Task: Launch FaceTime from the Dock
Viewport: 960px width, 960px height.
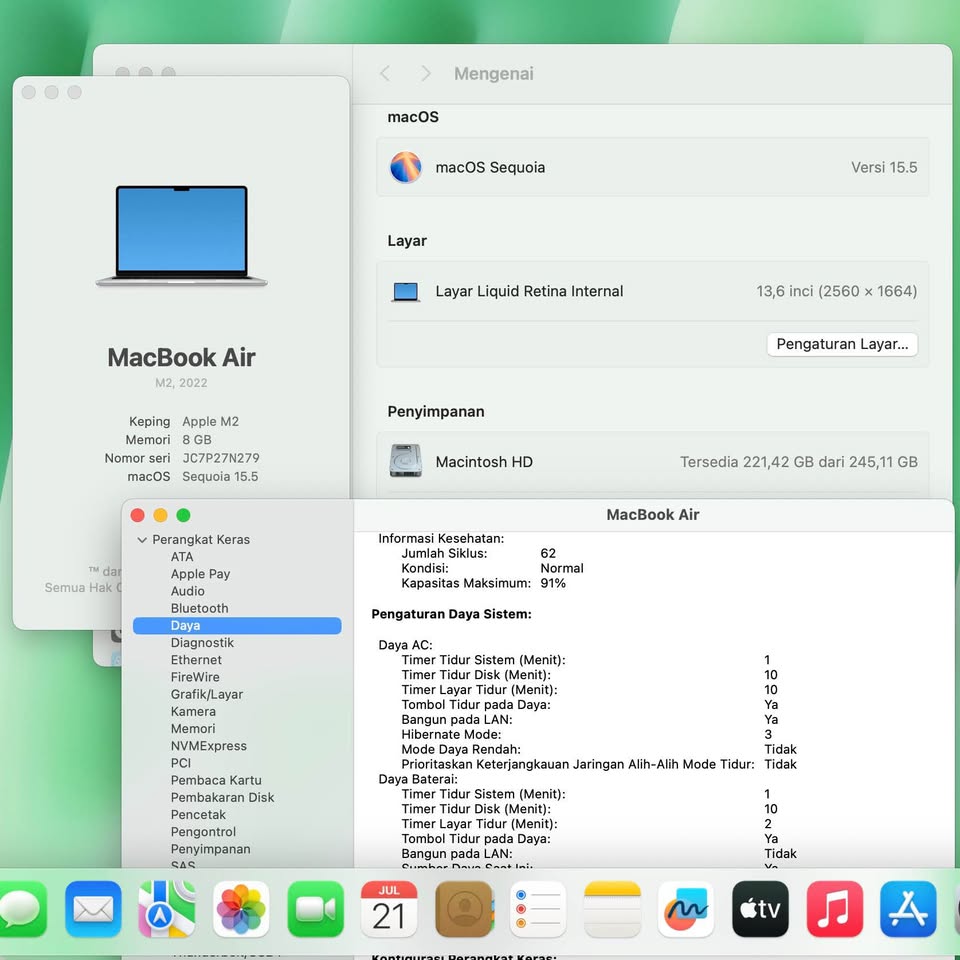Action: (315, 909)
